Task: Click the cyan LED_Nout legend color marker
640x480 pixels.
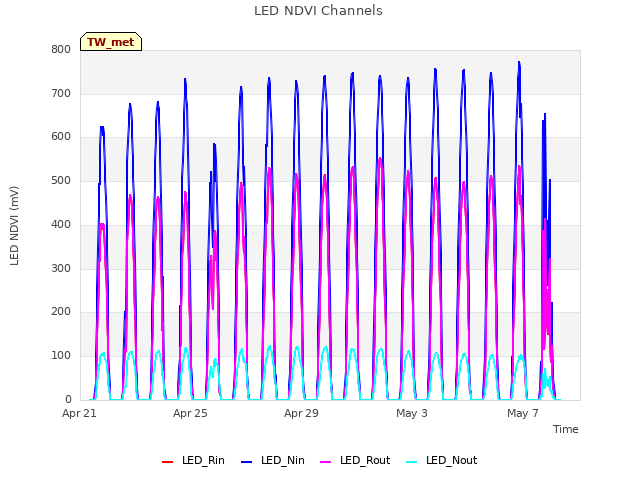Action: click(412, 462)
